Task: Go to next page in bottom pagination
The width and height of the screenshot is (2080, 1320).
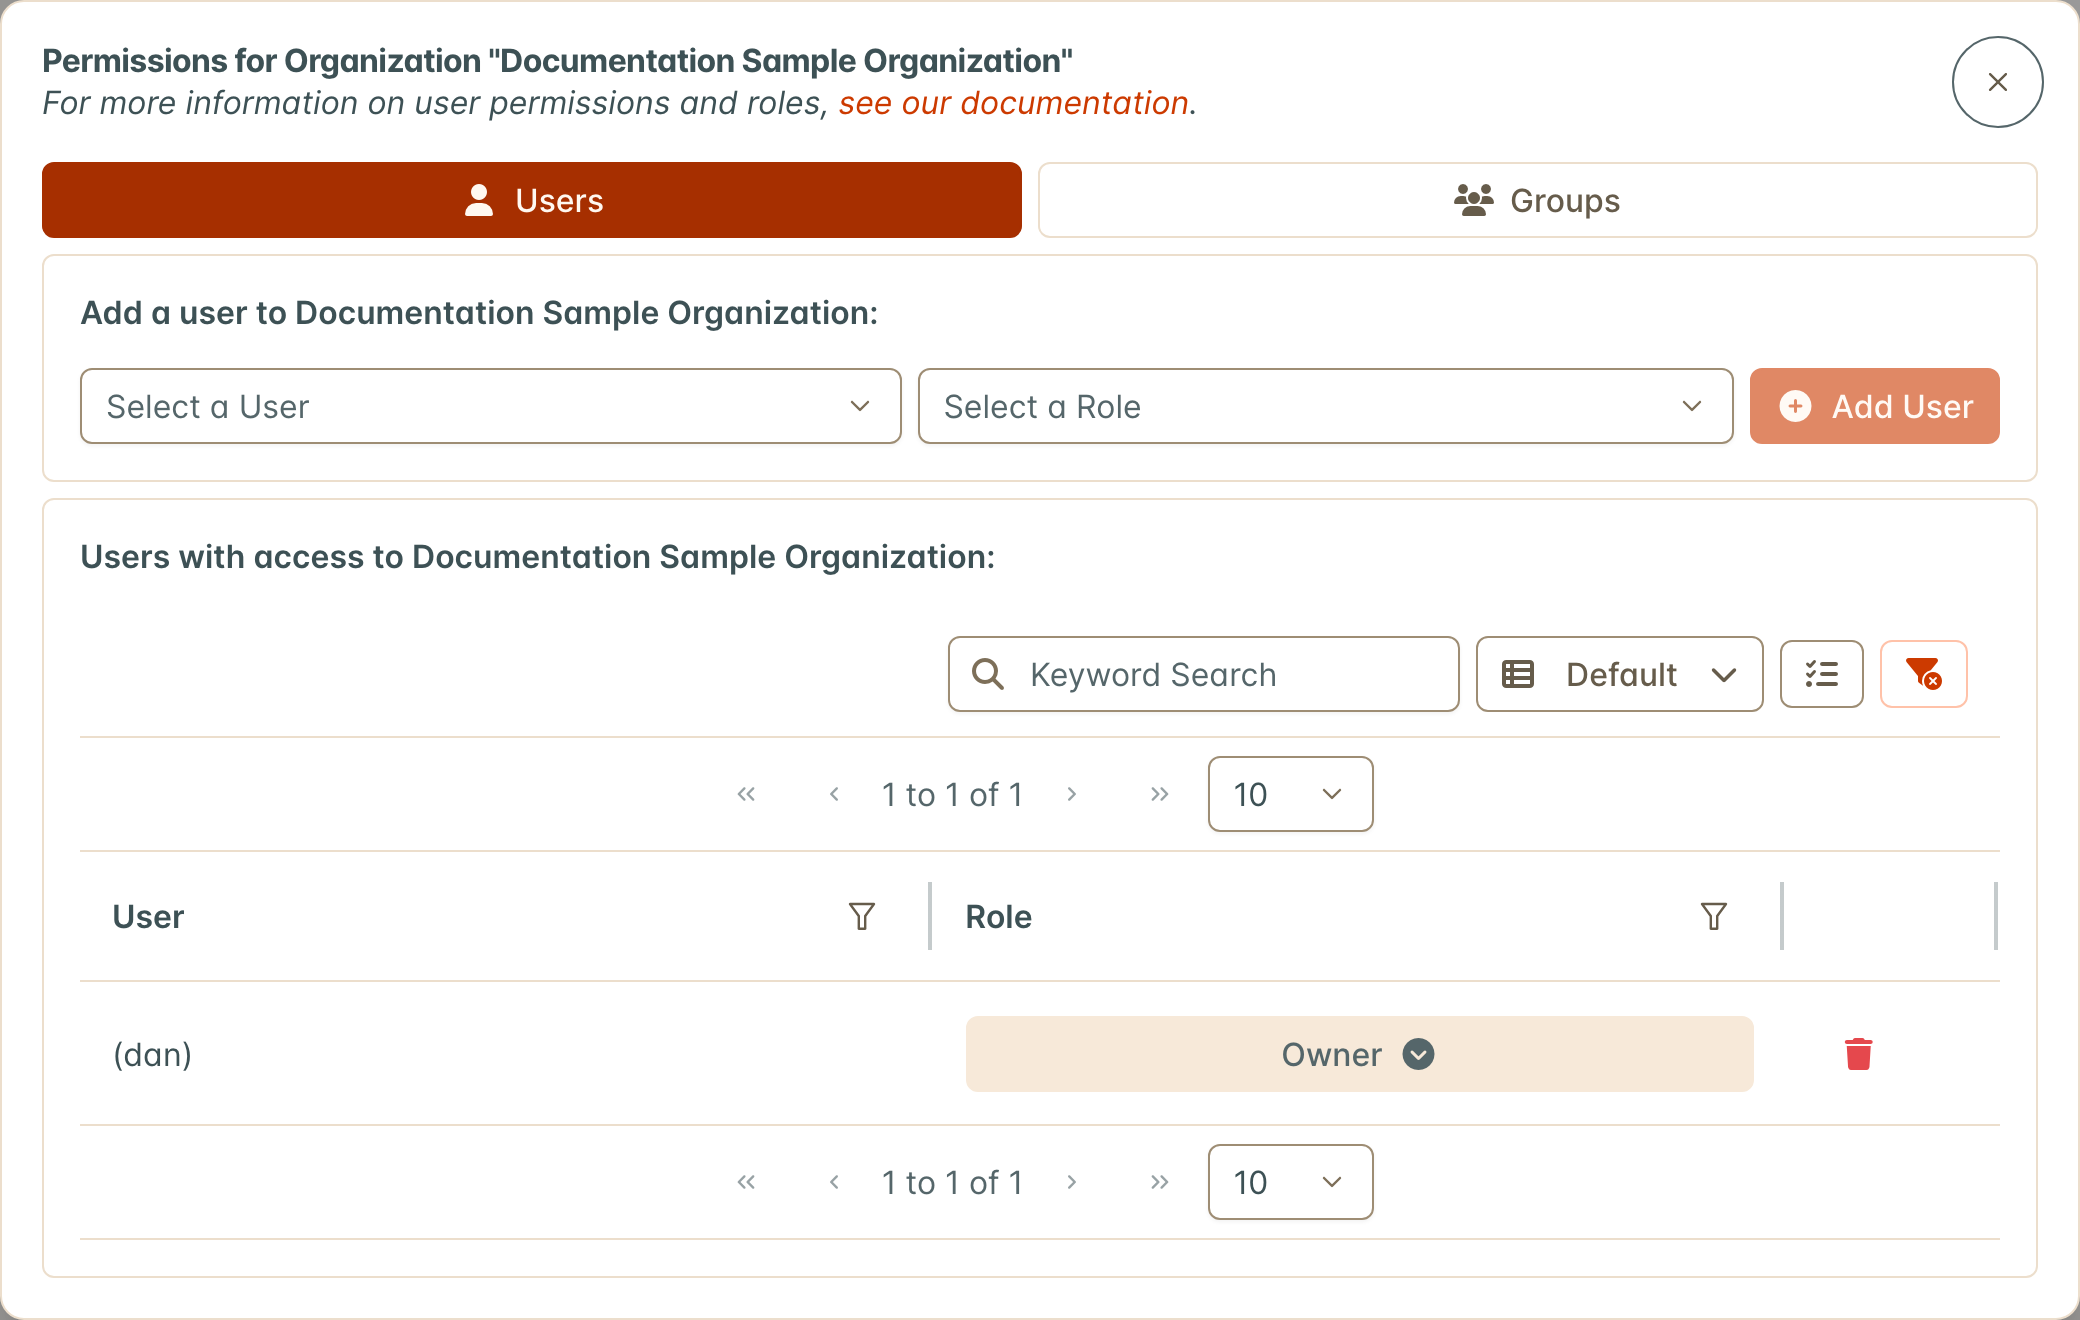Action: pos(1071,1182)
